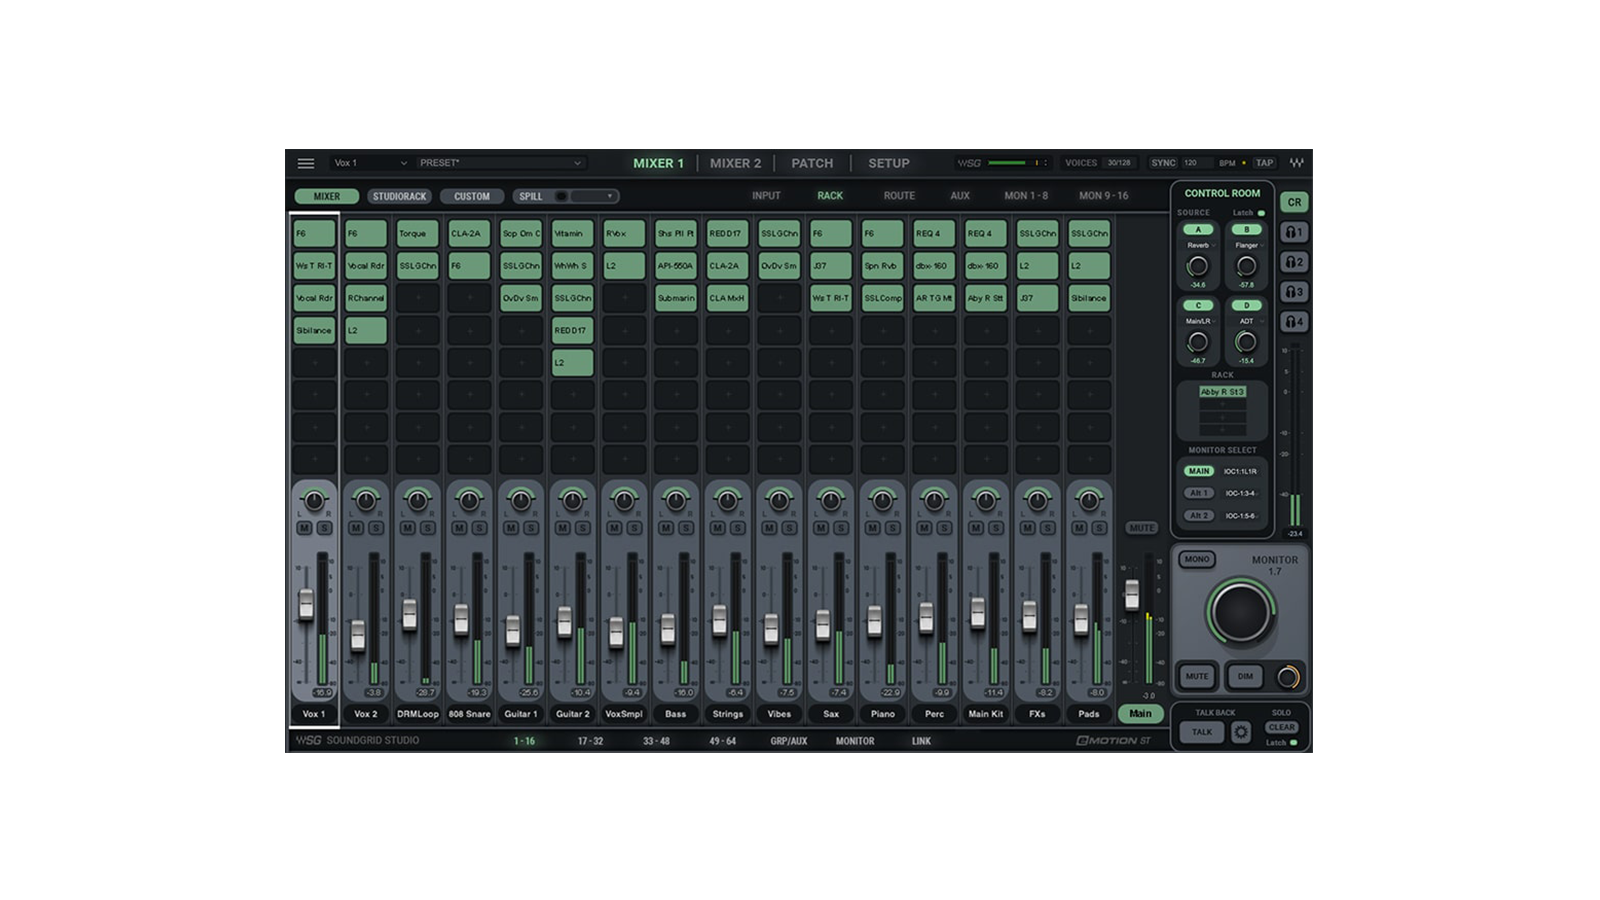Open Alt 1 output IOC-1:3-4 dropdown
This screenshot has height=900, width=1600.
point(1242,493)
